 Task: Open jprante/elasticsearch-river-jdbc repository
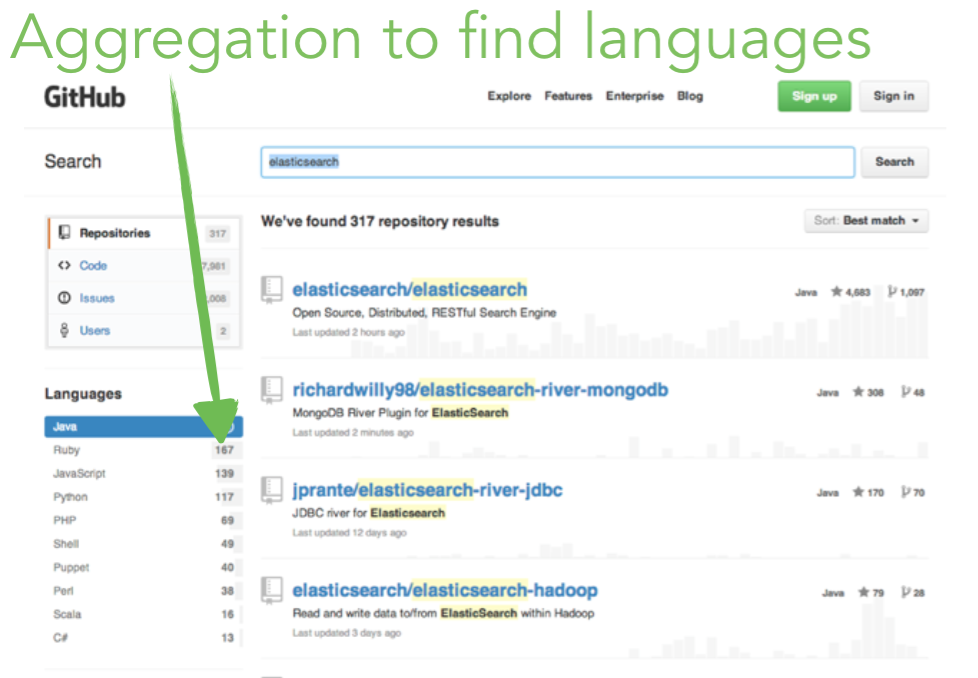tap(427, 490)
